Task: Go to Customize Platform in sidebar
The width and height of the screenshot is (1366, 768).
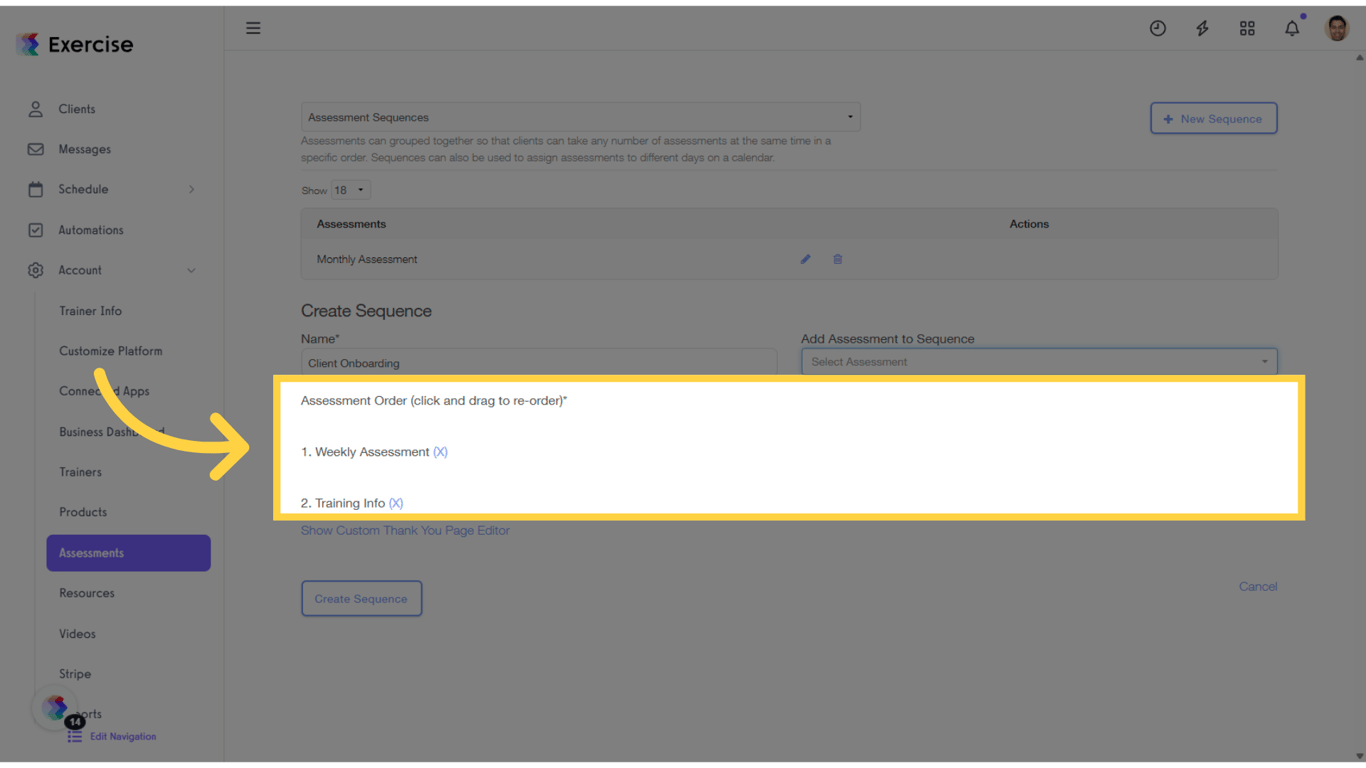Action: [x=110, y=351]
